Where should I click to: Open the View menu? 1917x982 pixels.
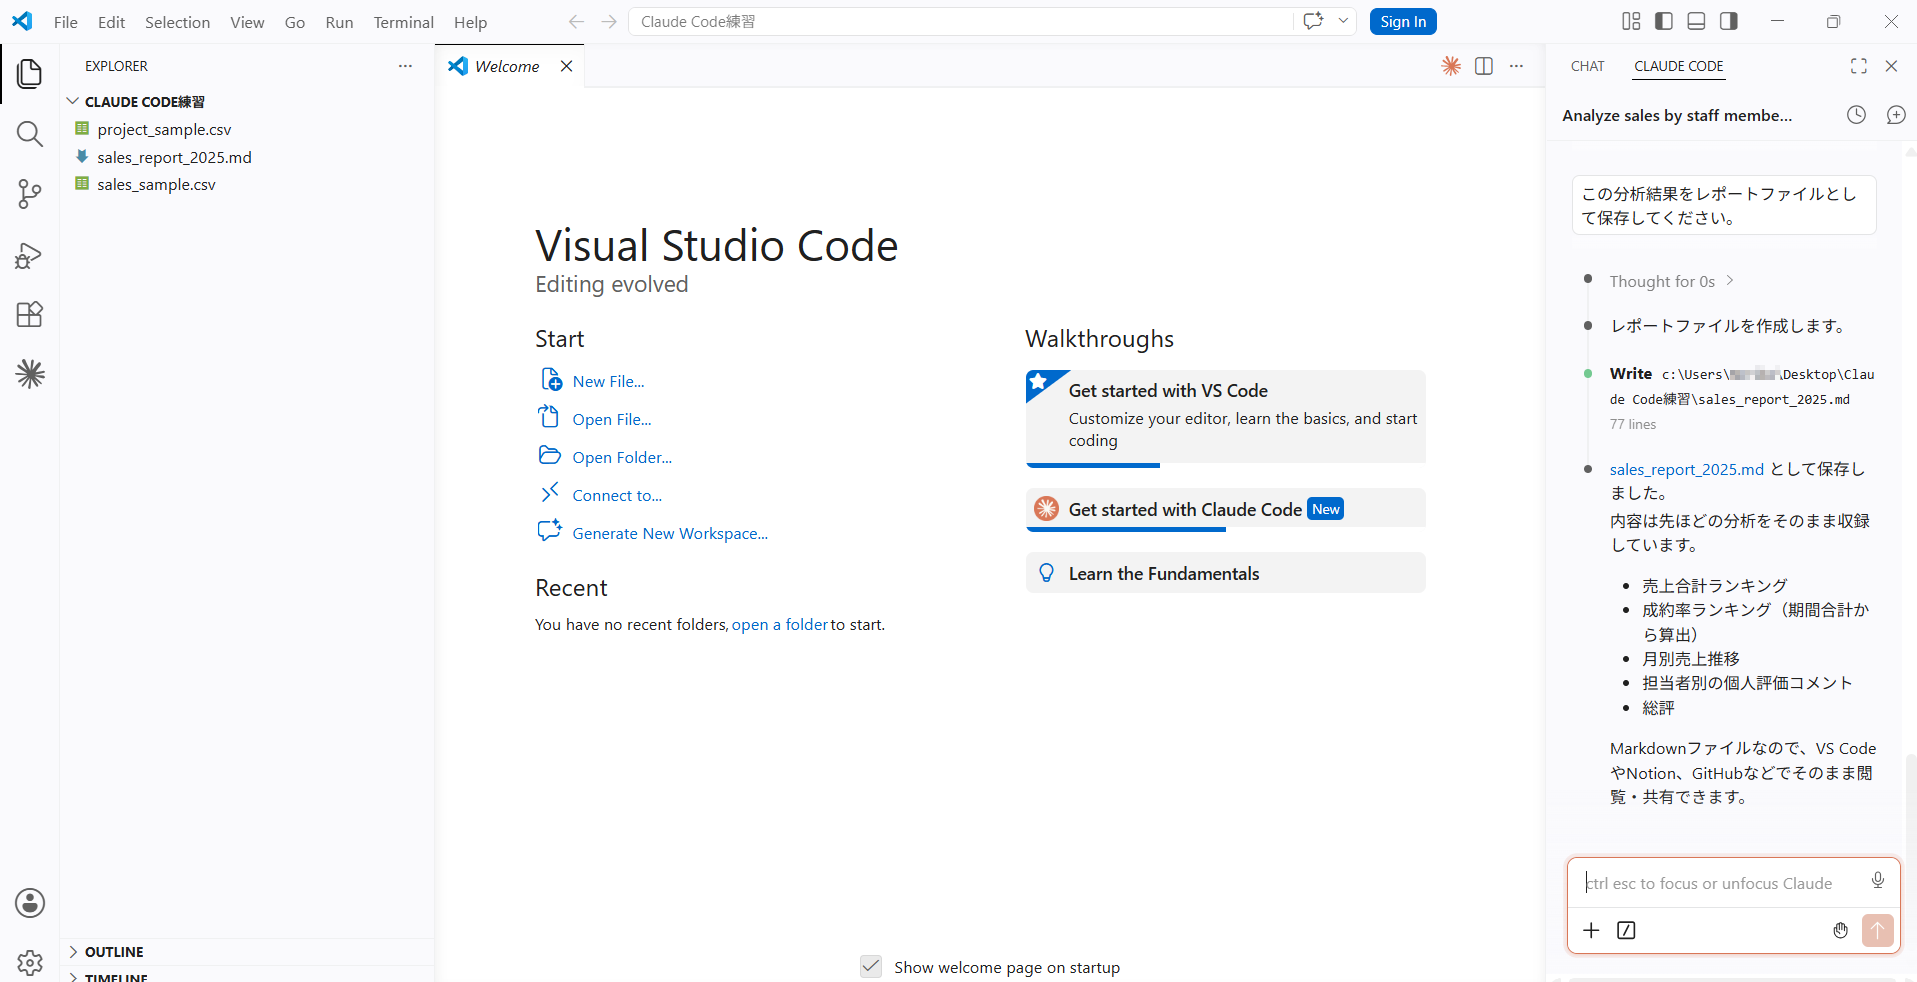tap(247, 22)
